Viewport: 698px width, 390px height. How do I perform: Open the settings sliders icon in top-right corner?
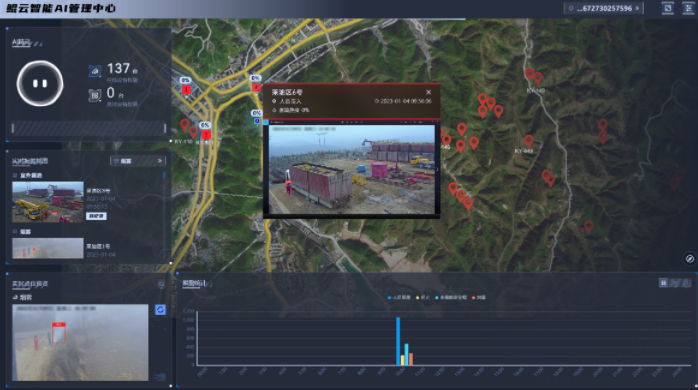pos(688,8)
